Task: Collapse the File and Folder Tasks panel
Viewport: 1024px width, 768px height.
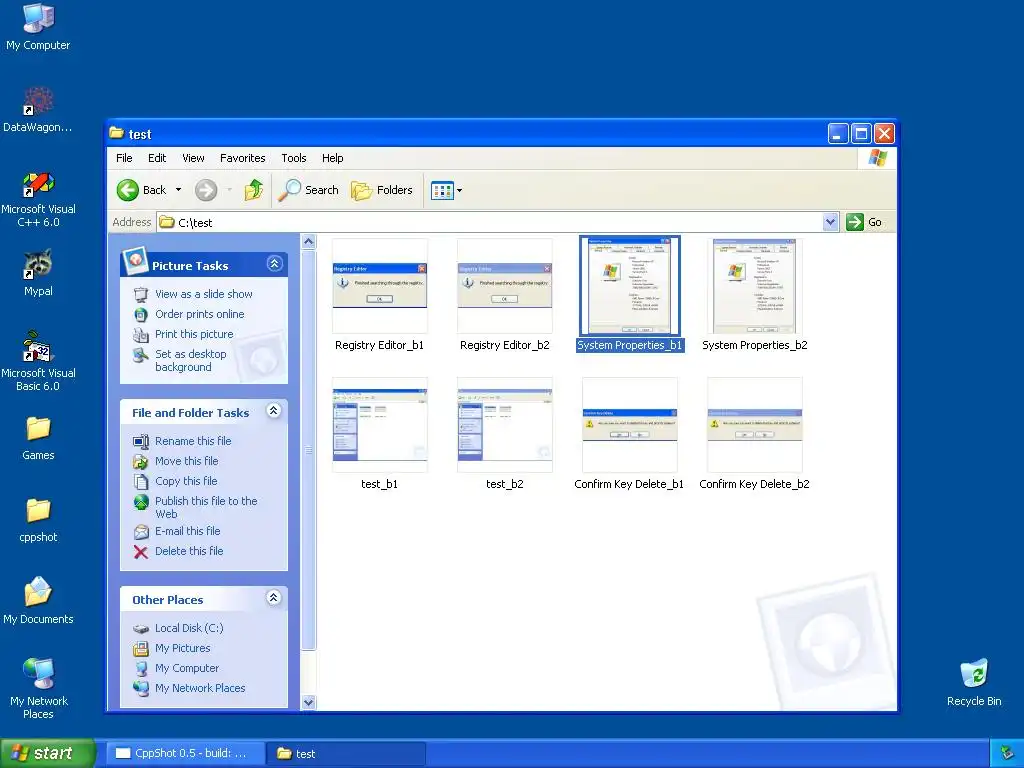Action: coord(274,411)
